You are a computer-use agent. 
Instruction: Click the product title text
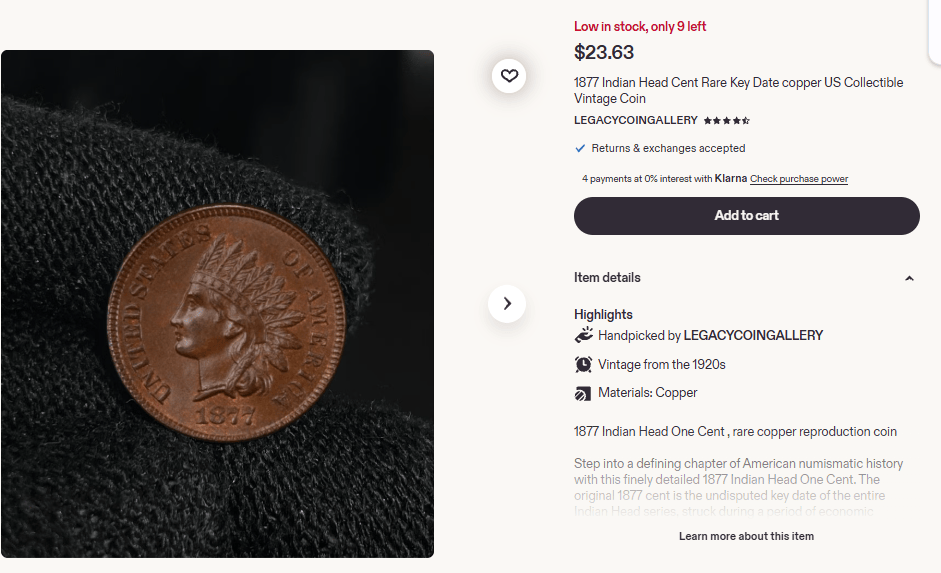738,90
